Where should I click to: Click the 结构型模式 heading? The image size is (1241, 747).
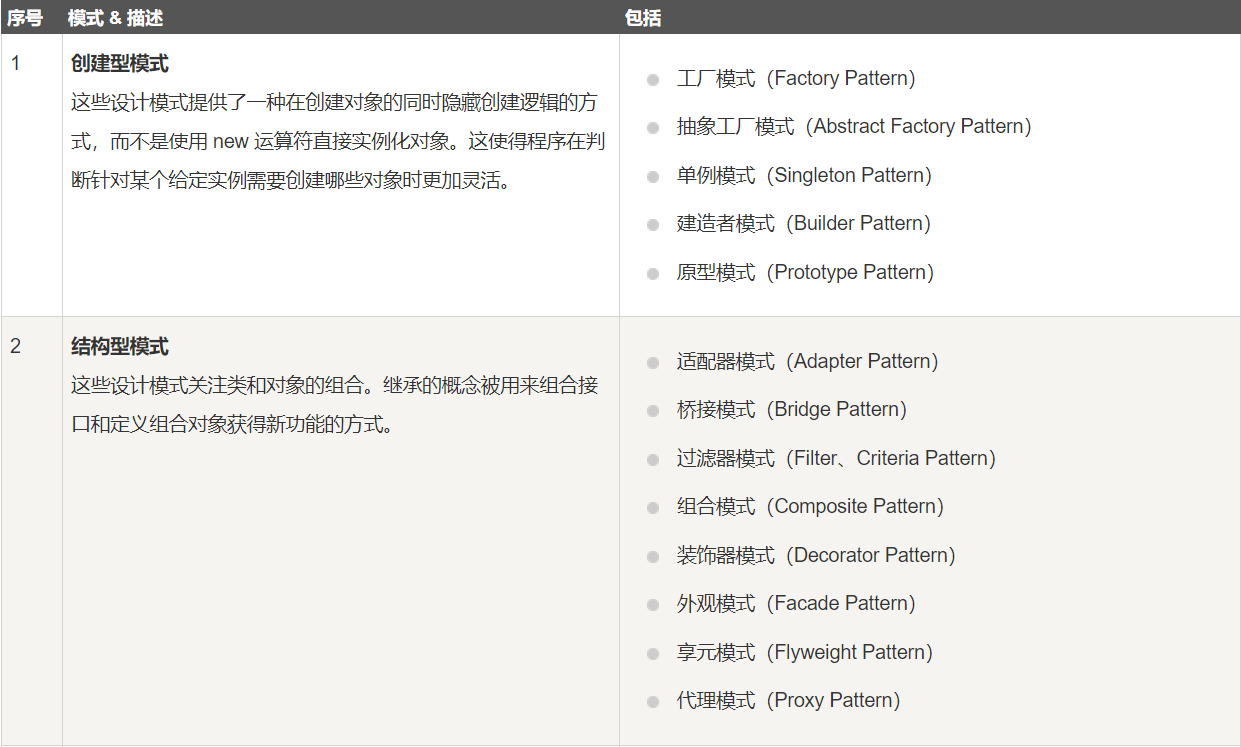(120, 347)
